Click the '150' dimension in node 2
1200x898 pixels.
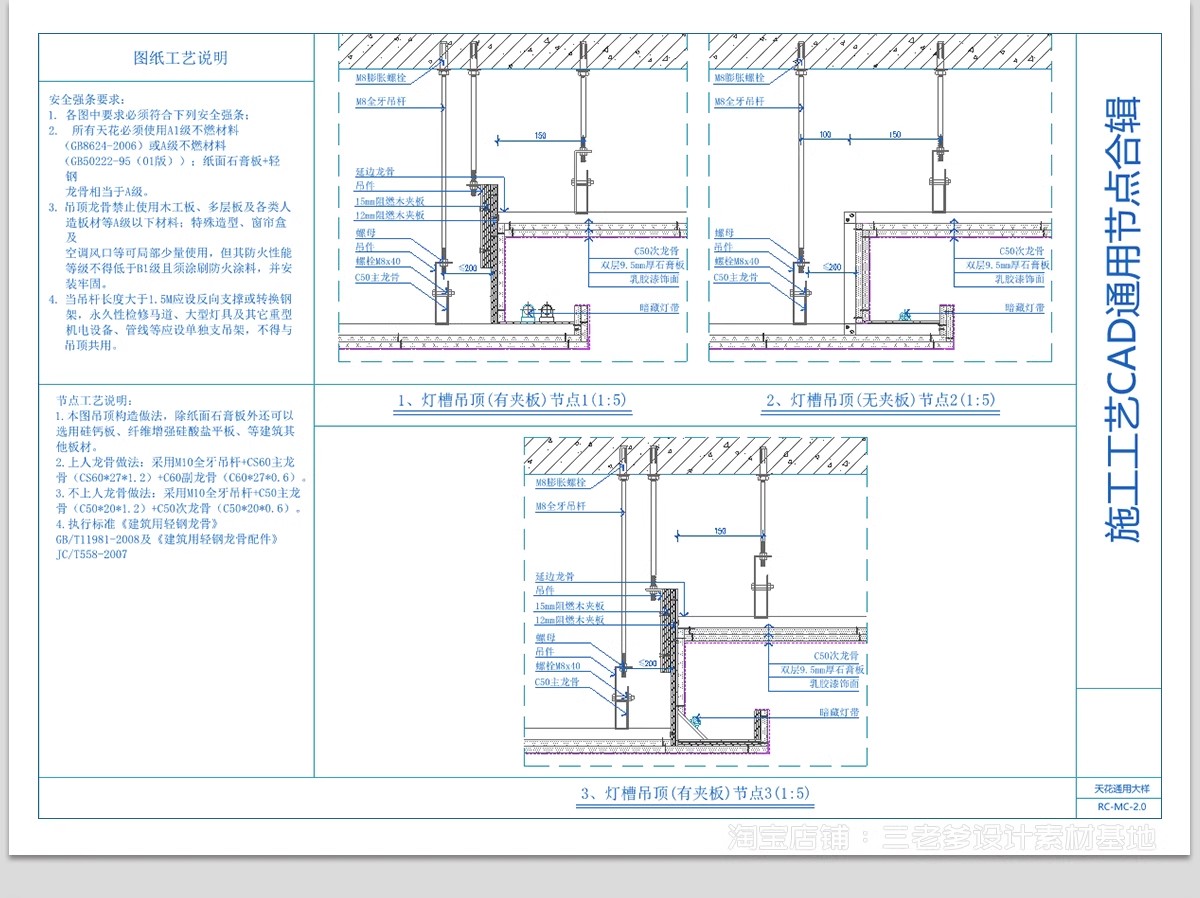895,134
